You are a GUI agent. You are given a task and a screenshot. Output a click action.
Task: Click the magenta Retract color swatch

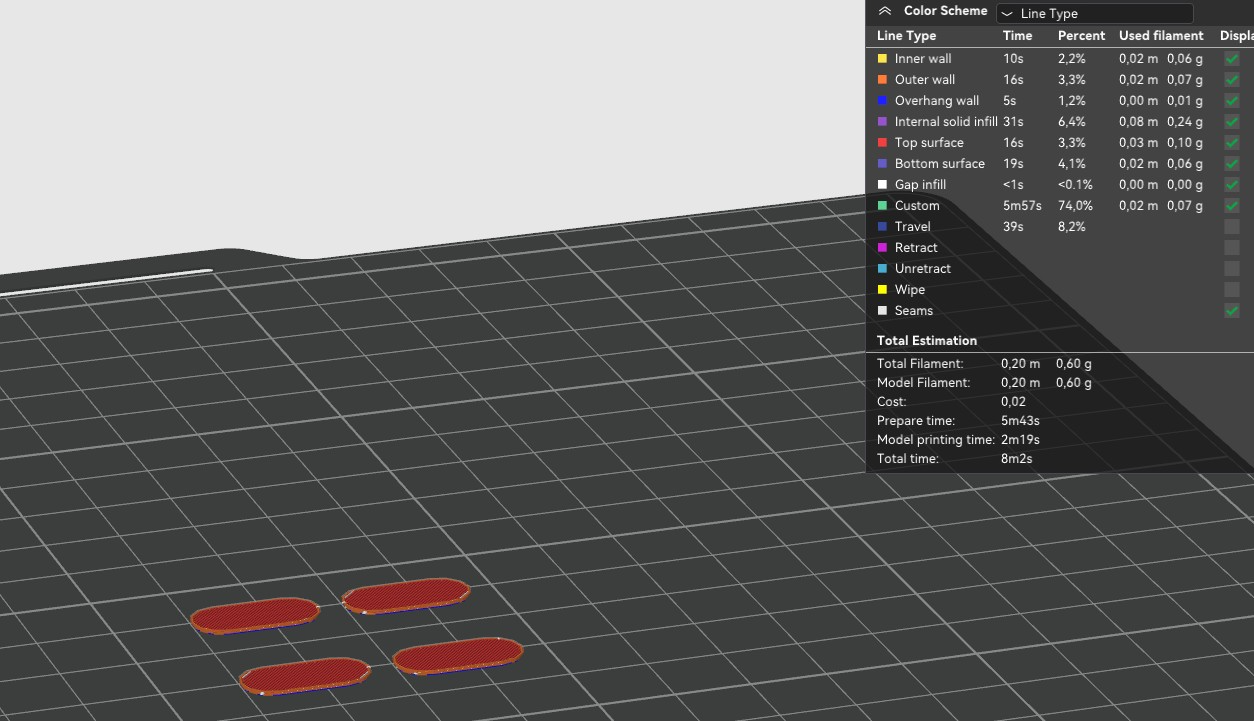pos(882,248)
